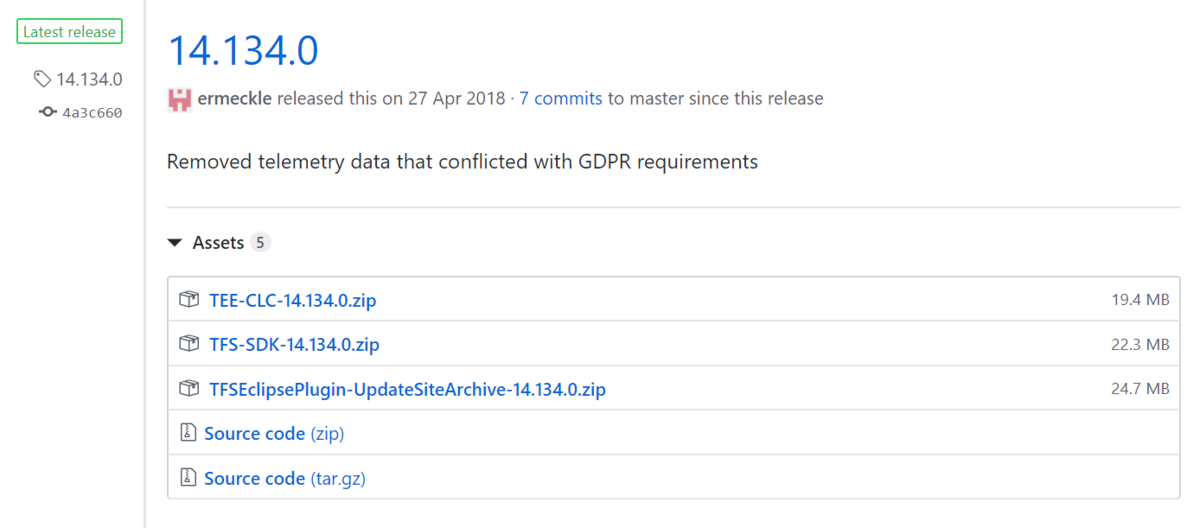Click the Latest release badge
Screen dimensions: 1200x528
69,32
